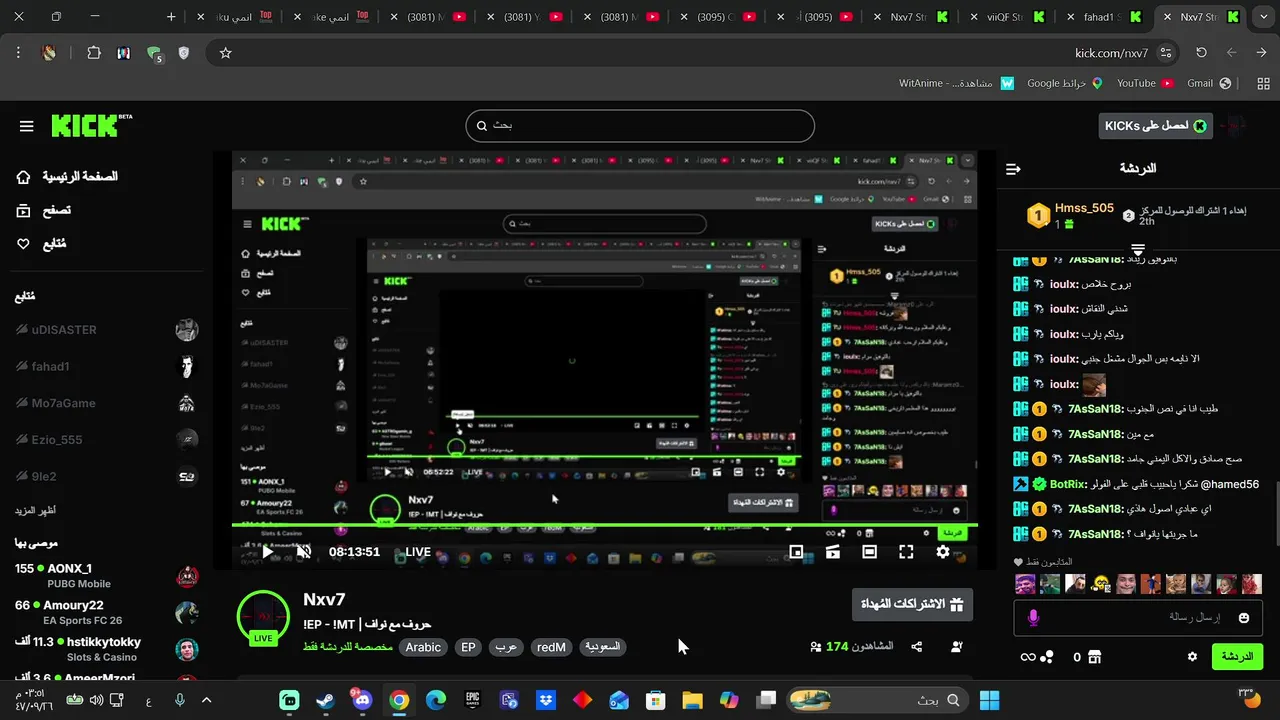Open recommended channel AONX_1
The image size is (1280, 720).
106,575
